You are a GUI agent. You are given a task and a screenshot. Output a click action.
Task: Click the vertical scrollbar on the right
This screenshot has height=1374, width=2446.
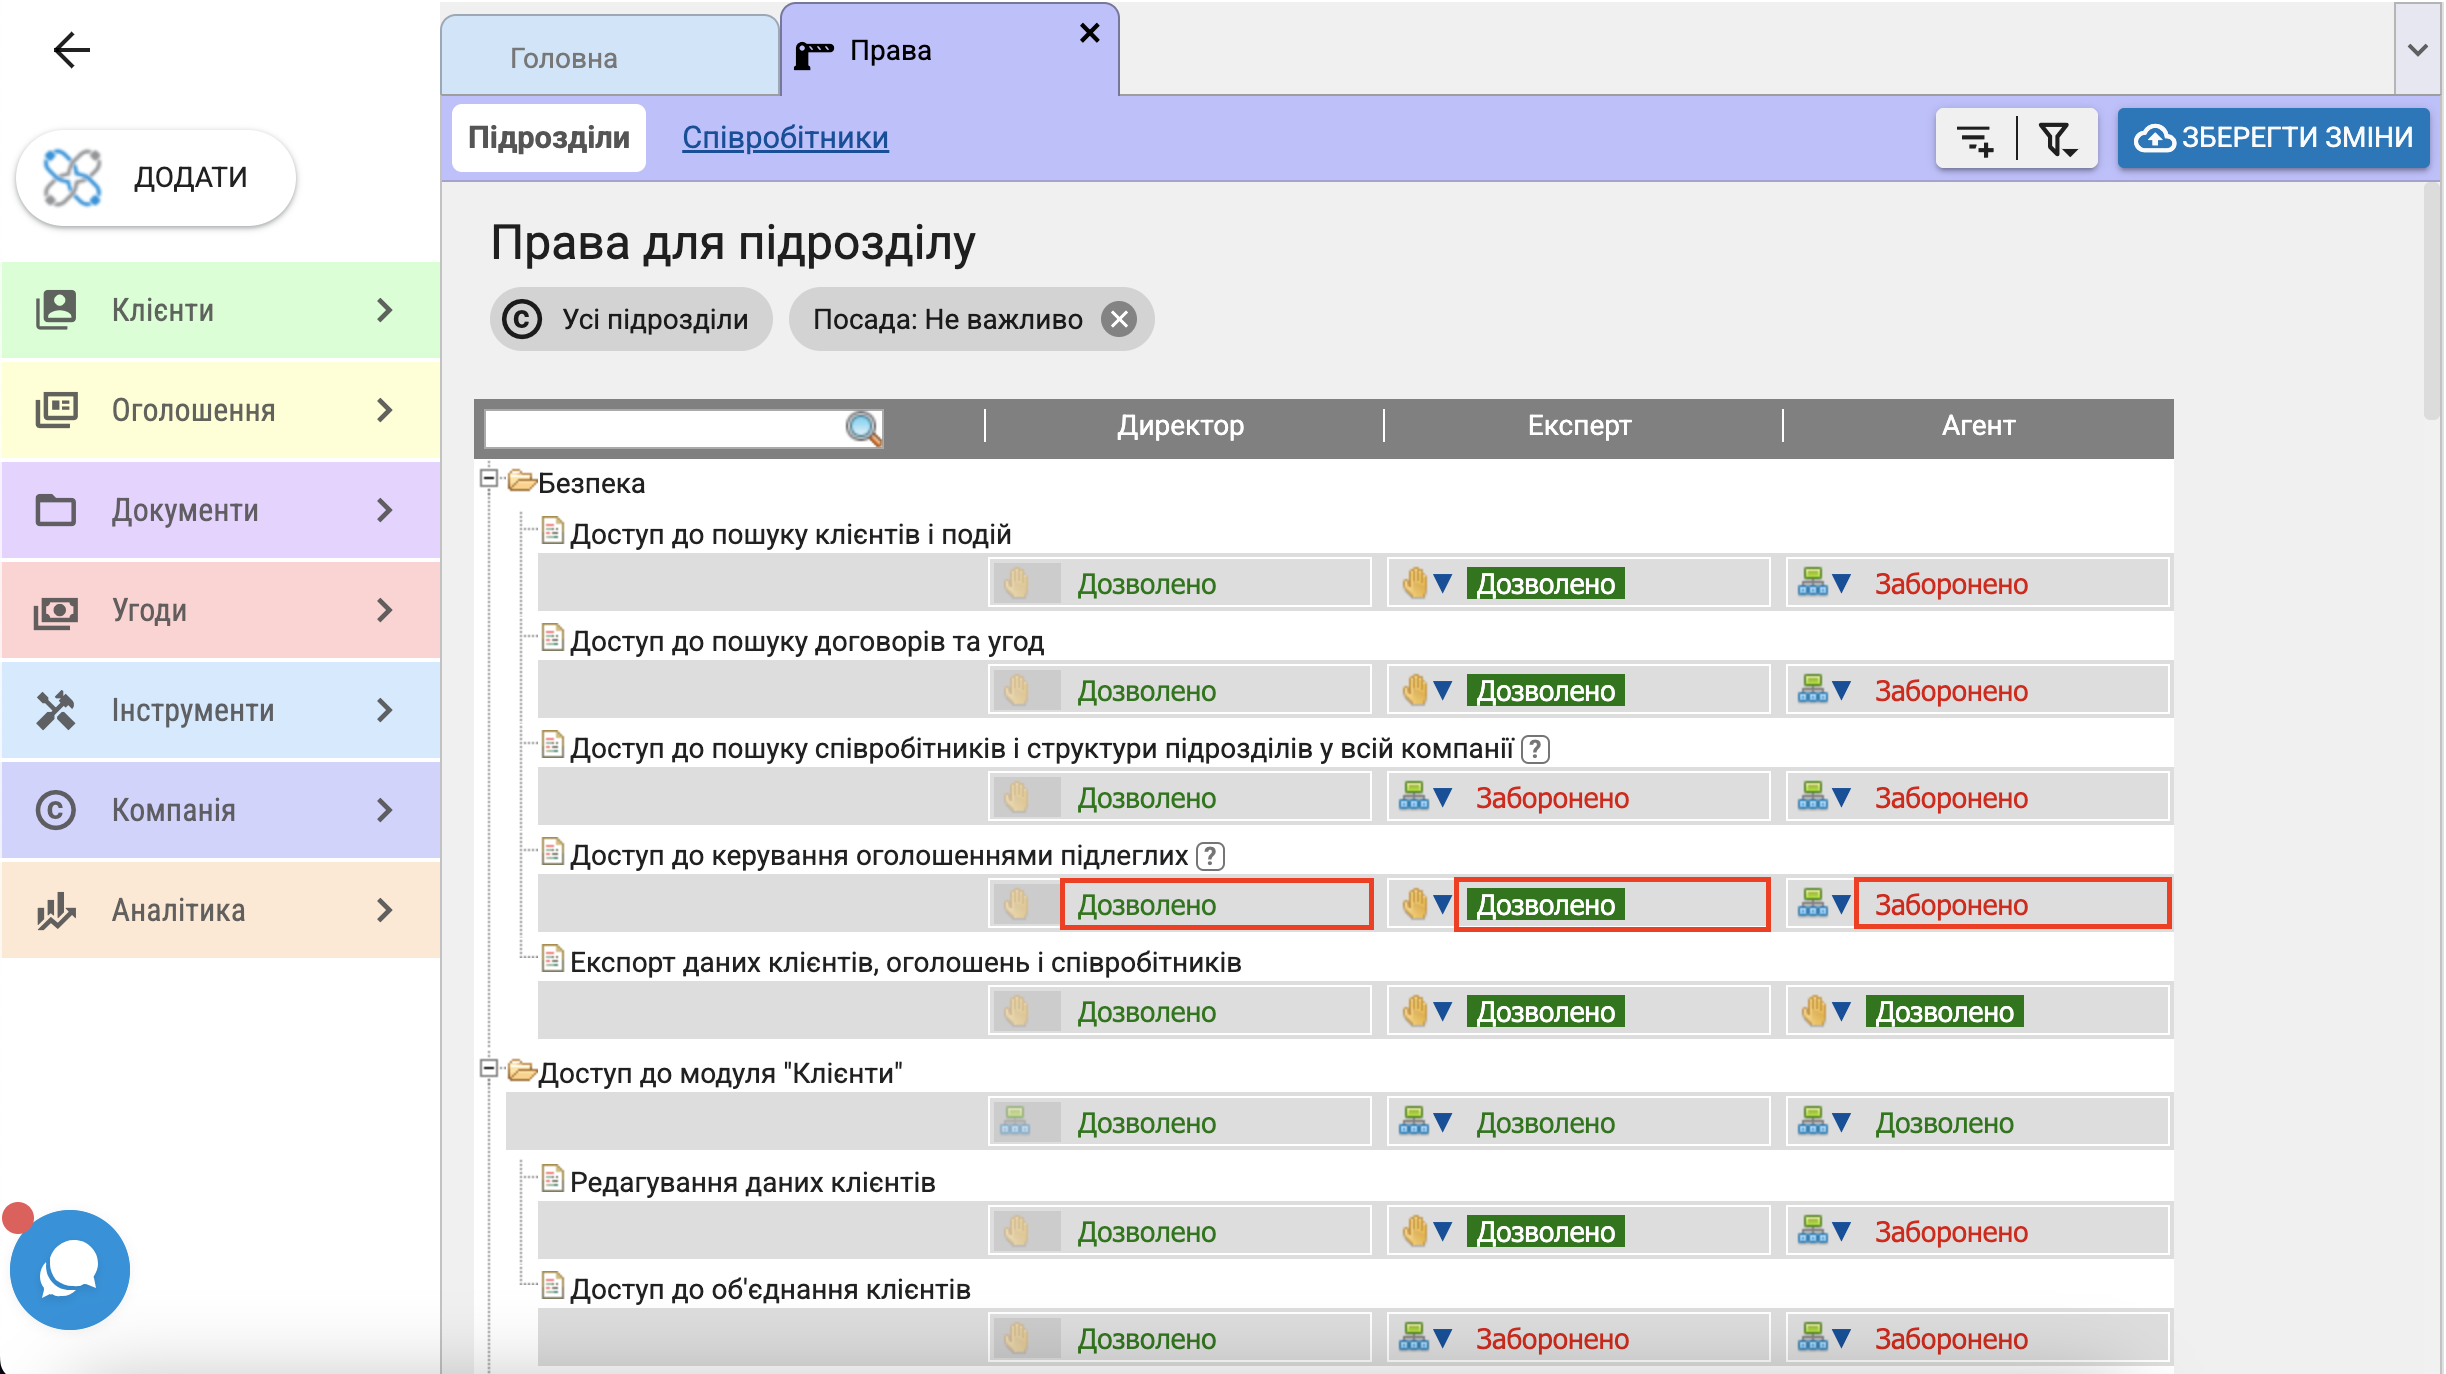coord(2431,300)
